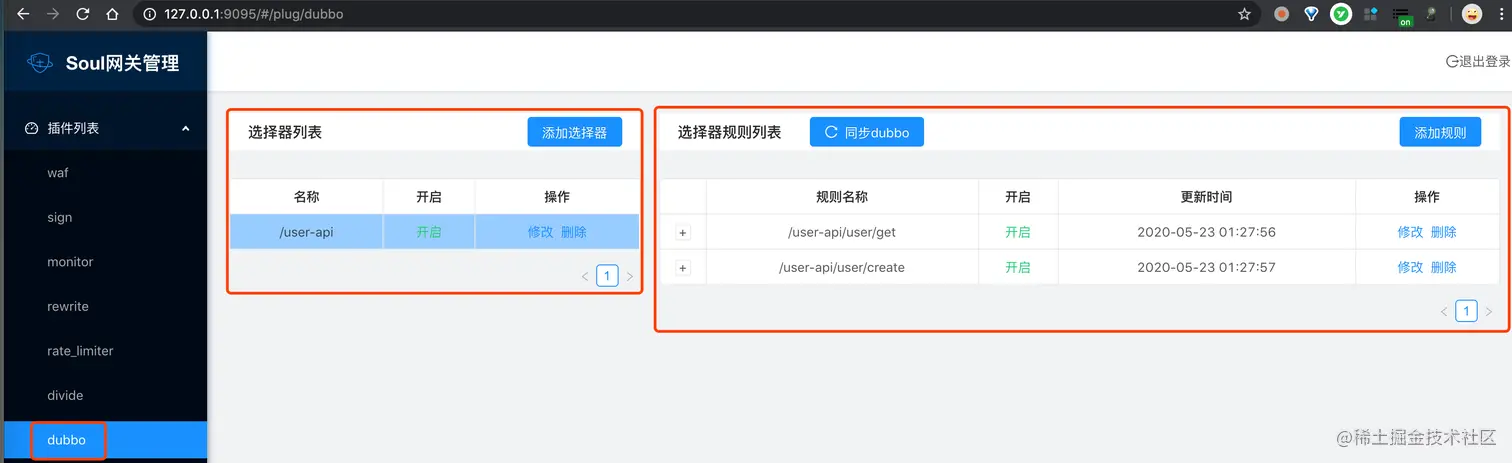Open the extension with 'on' badge
This screenshot has width=1512, height=463.
tap(1404, 15)
